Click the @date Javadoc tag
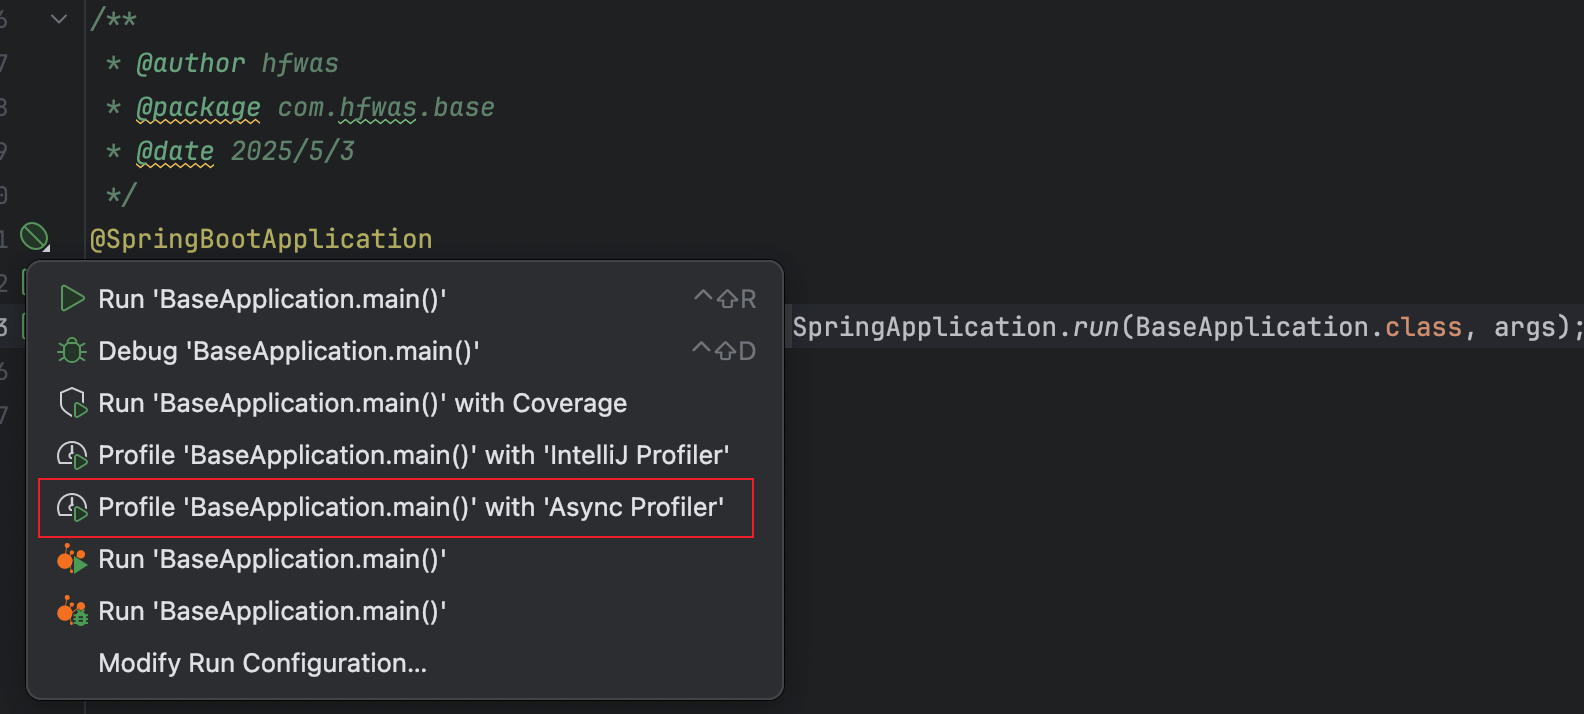The image size is (1584, 714). point(175,151)
